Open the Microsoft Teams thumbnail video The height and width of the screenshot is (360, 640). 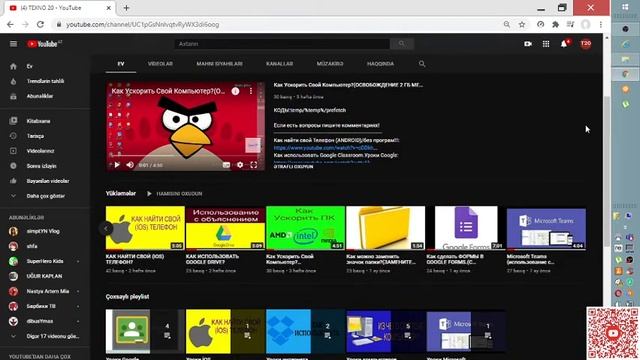coord(546,228)
